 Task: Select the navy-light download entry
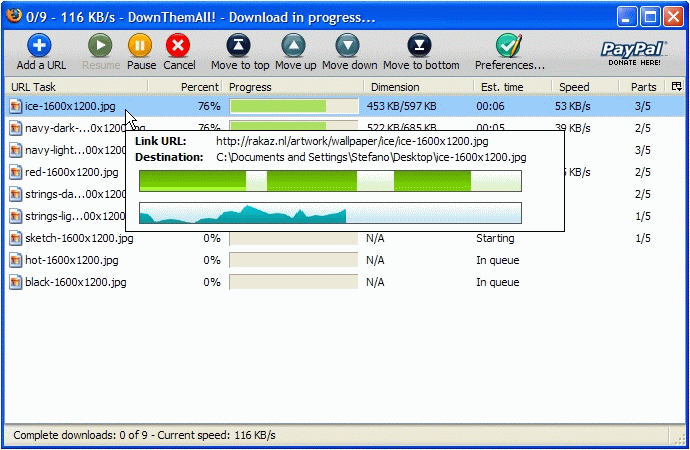pyautogui.click(x=76, y=150)
